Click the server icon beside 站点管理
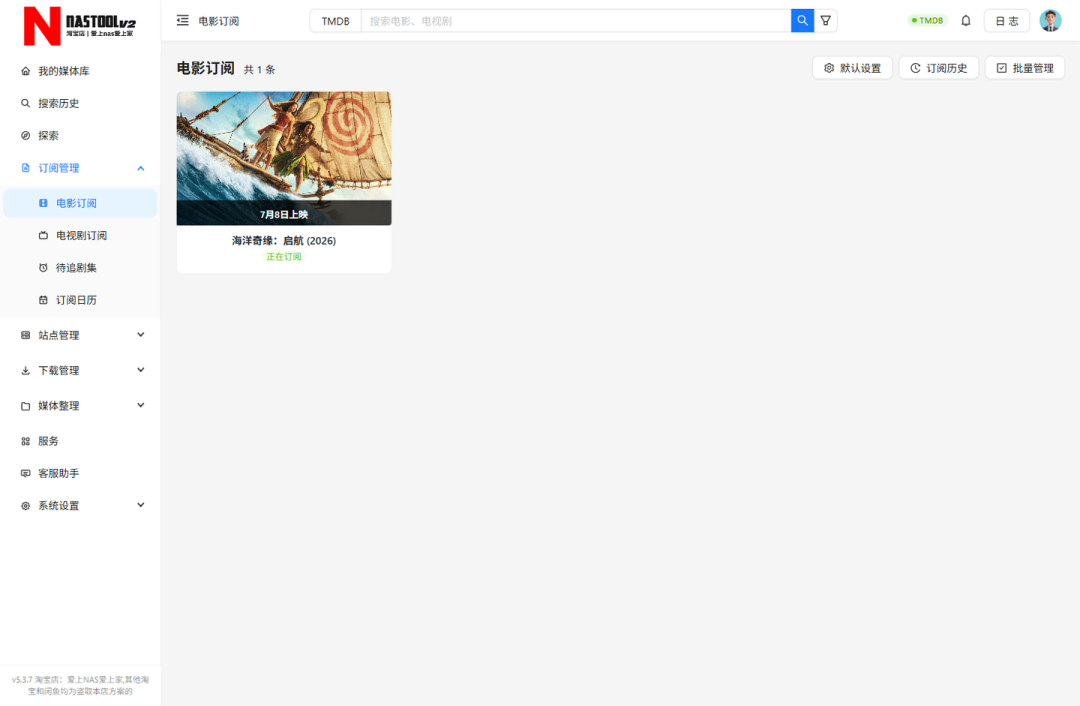This screenshot has width=1080, height=706. click(x=25, y=335)
